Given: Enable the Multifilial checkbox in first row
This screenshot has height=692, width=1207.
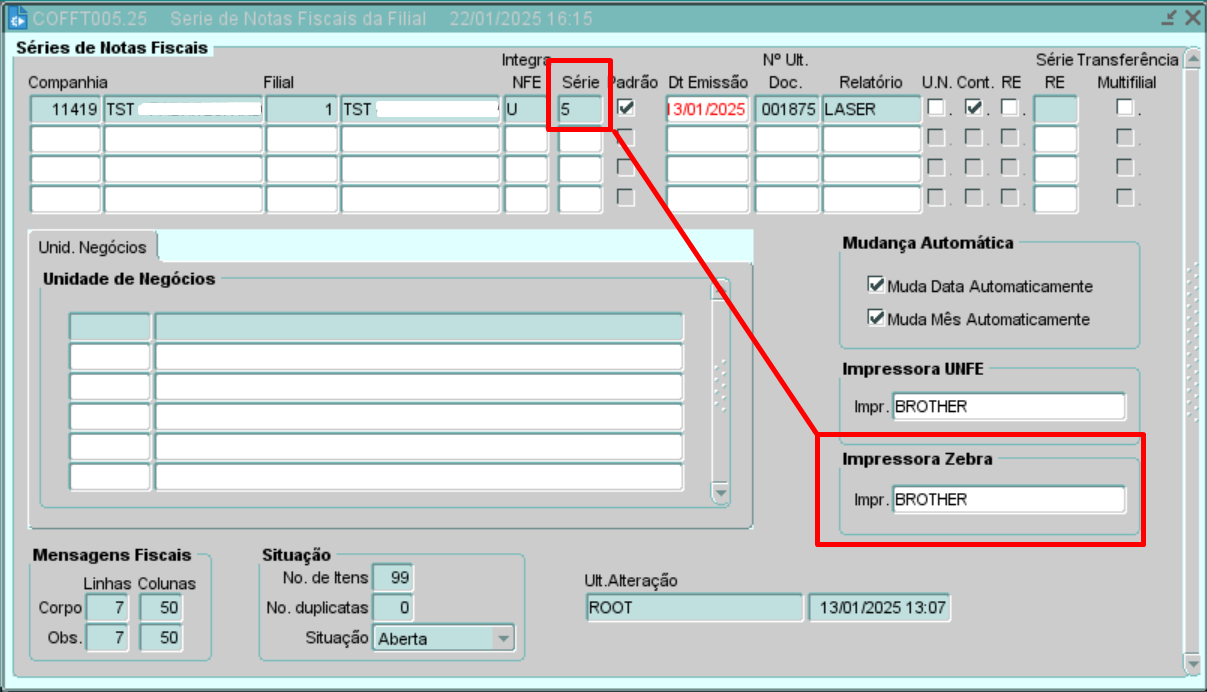Looking at the screenshot, I should tap(1125, 108).
